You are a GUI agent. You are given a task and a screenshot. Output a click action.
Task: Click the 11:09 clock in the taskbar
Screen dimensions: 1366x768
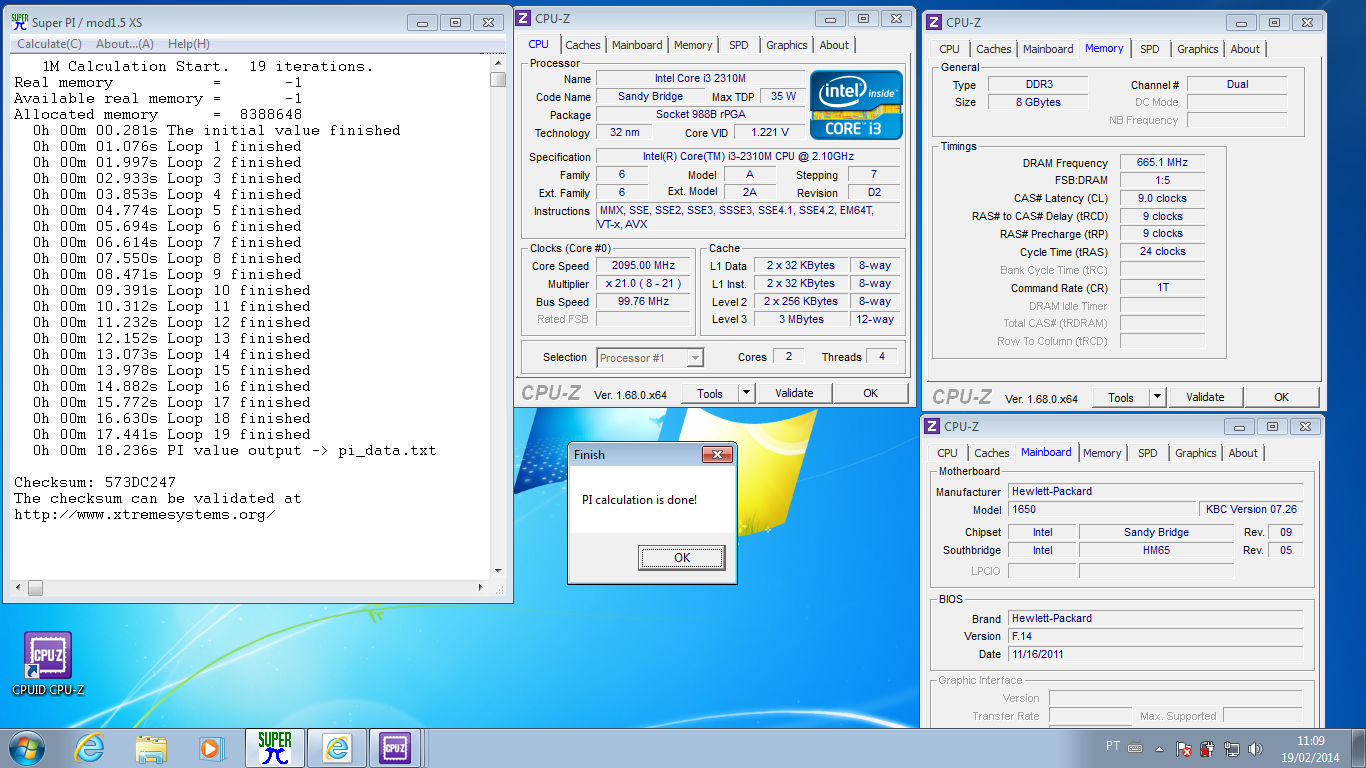pyautogui.click(x=1310, y=741)
